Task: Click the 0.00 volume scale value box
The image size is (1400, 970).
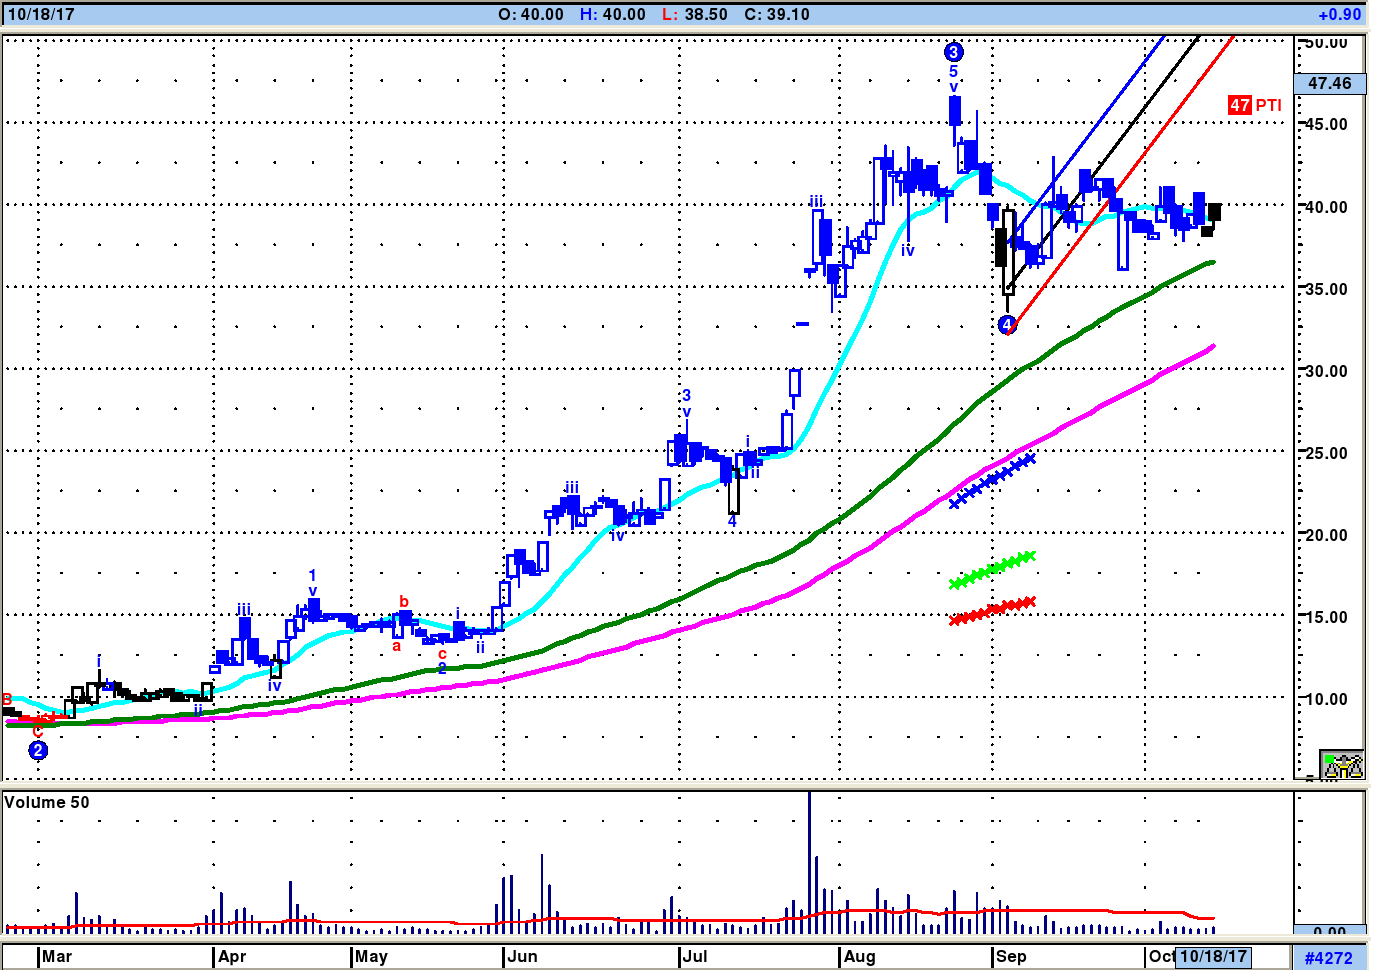Action: pos(1329,931)
